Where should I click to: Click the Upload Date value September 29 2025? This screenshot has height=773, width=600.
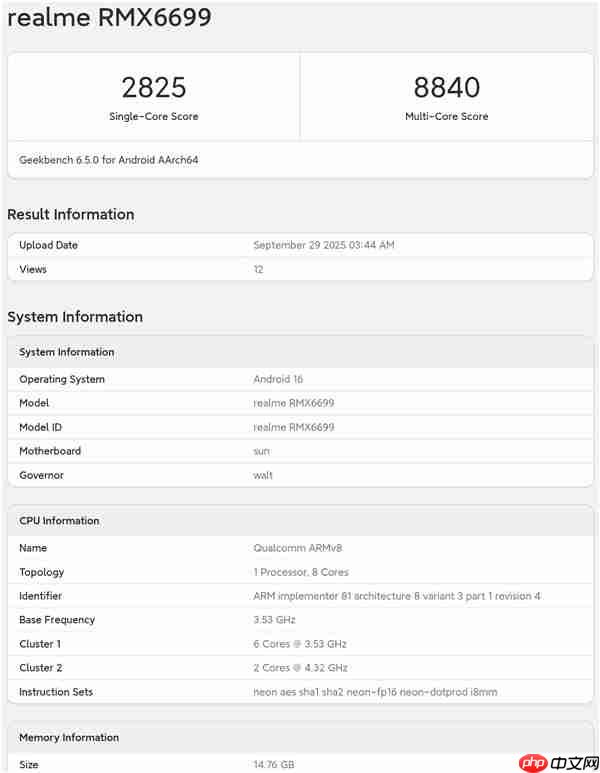coord(324,245)
